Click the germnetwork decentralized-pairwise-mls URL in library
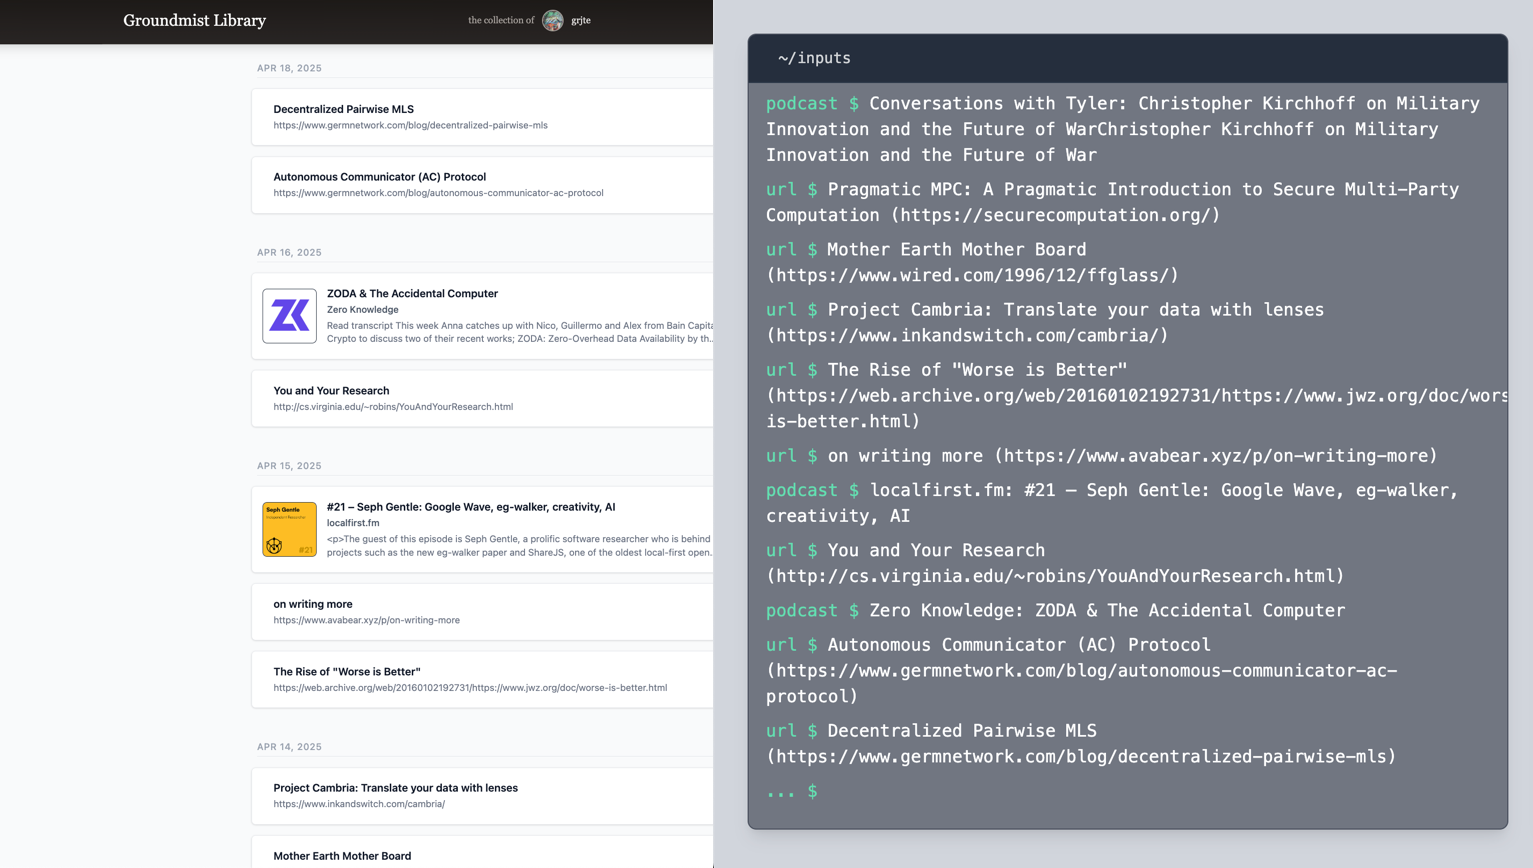Image resolution: width=1533 pixels, height=868 pixels. (x=410, y=126)
